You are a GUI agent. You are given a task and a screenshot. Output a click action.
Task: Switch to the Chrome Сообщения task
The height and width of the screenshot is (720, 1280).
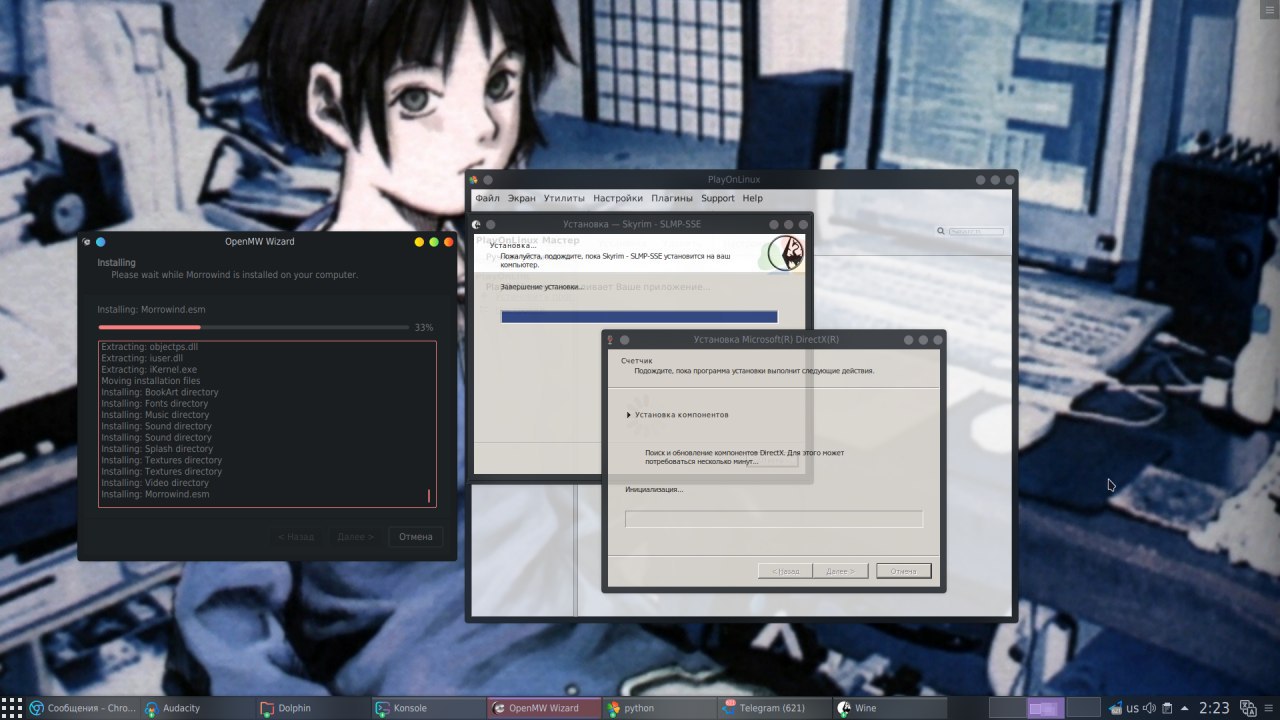tap(83, 708)
